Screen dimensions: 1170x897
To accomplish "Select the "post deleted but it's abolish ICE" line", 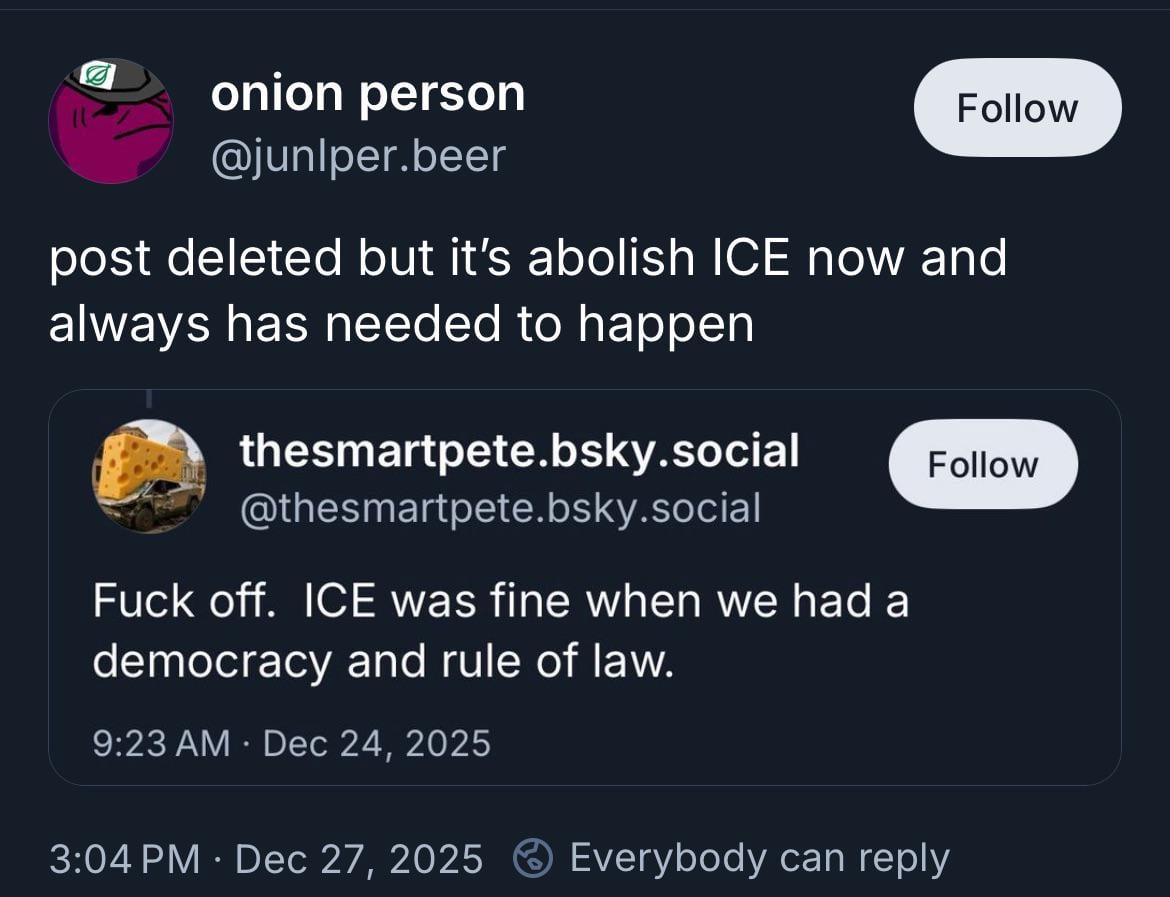I will [527, 258].
